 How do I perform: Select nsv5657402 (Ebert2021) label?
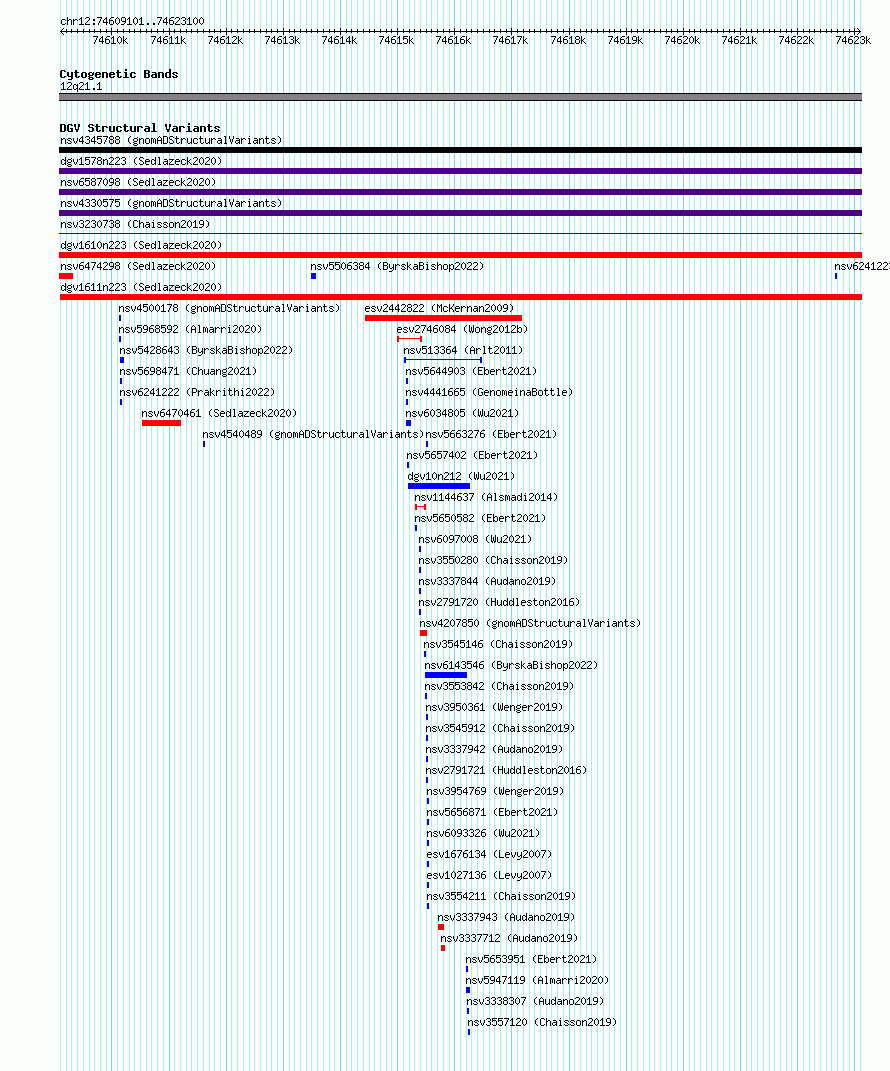[x=473, y=456]
